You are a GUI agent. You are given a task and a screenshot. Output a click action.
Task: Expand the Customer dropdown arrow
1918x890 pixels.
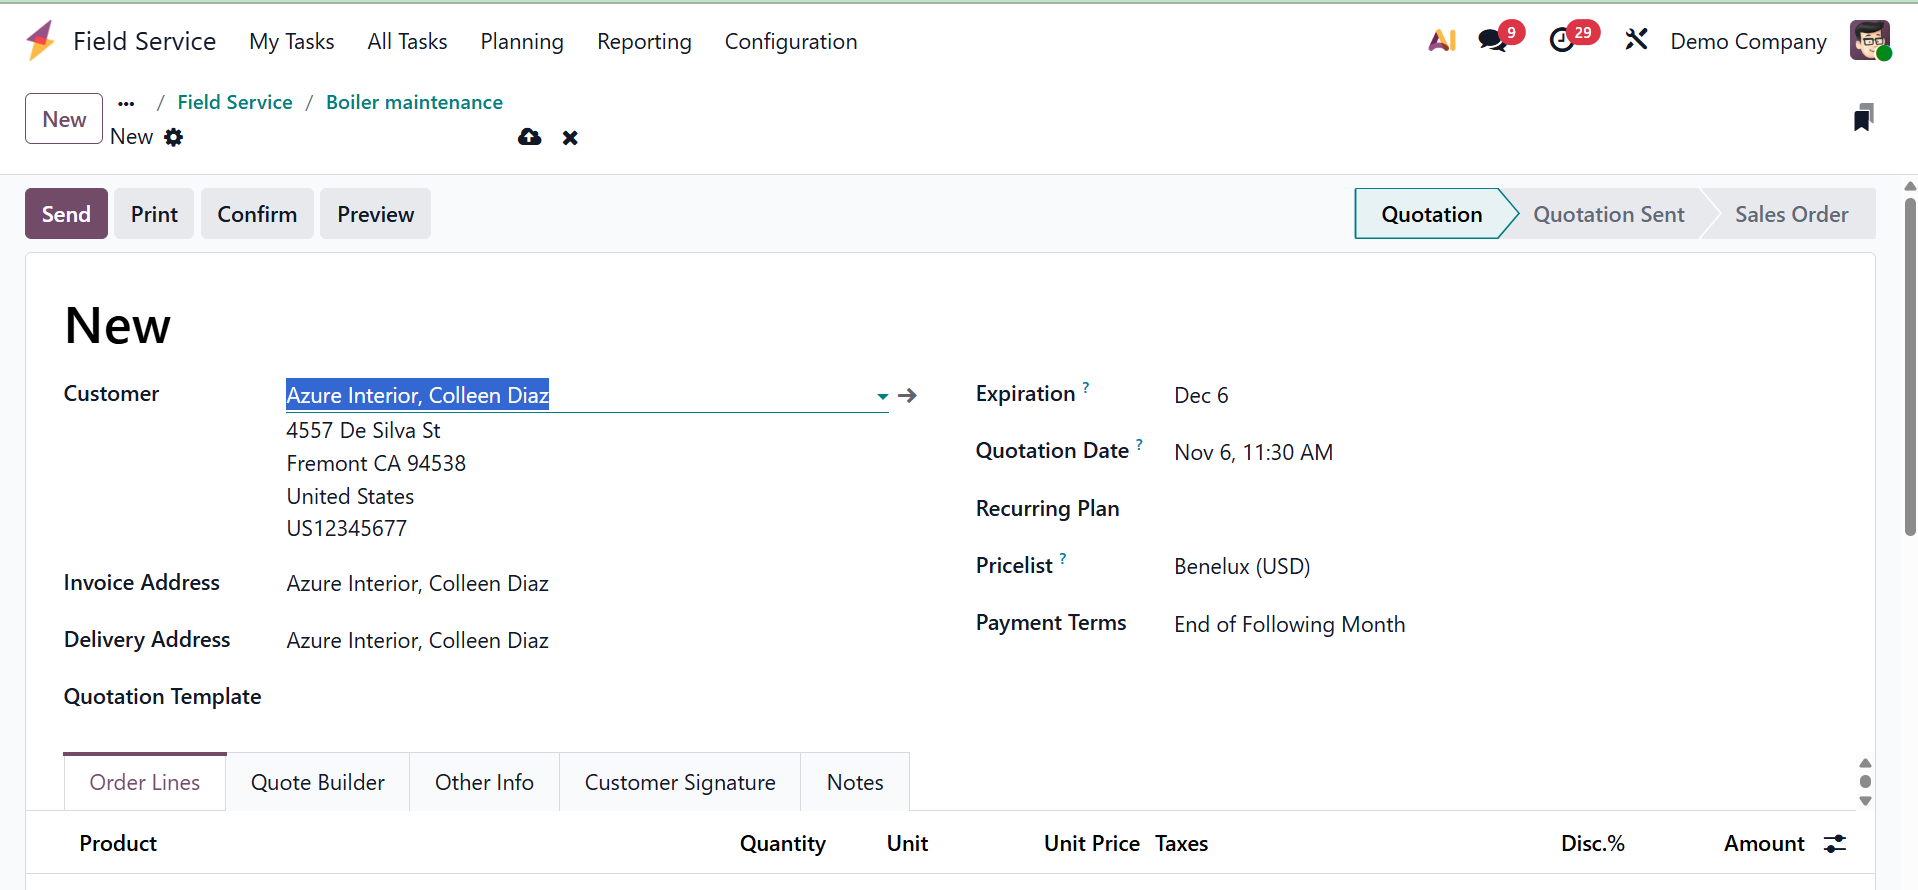(882, 397)
